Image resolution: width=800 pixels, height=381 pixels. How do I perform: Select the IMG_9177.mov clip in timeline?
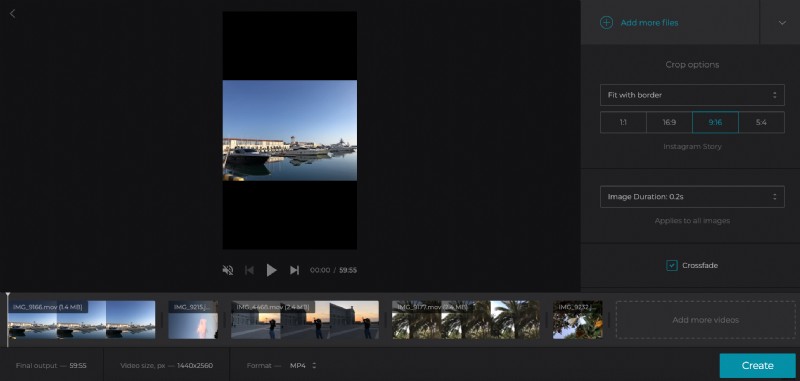466,320
